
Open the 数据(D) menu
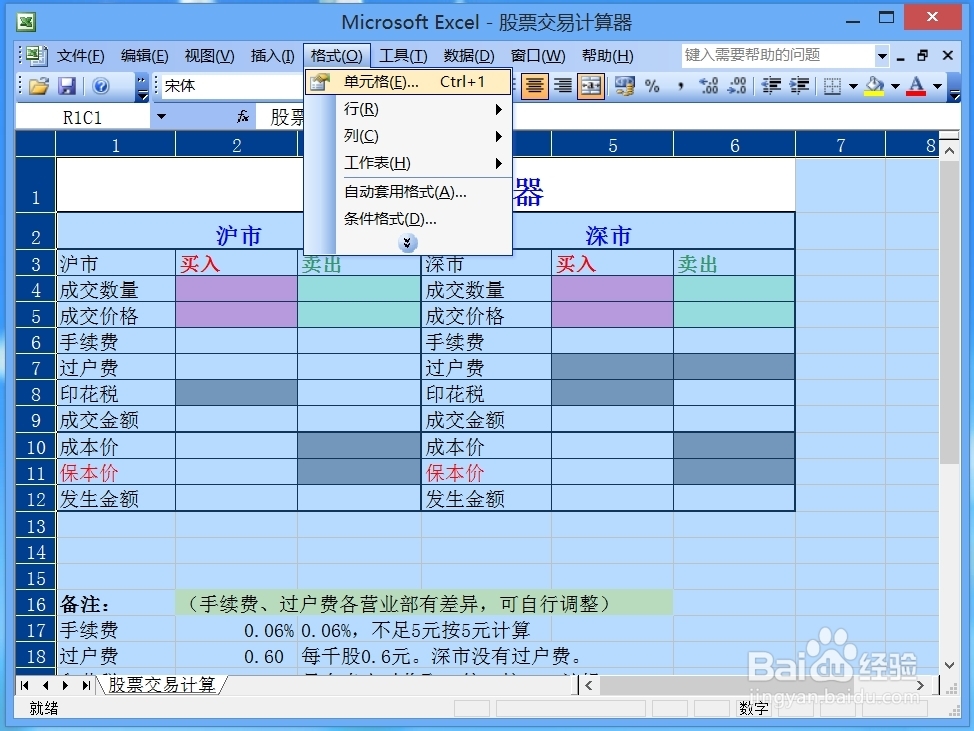(x=468, y=56)
